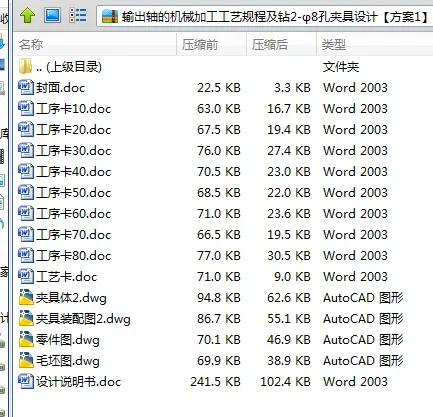Sort by 压缩后 column header
433x417 pixels.
pos(281,44)
